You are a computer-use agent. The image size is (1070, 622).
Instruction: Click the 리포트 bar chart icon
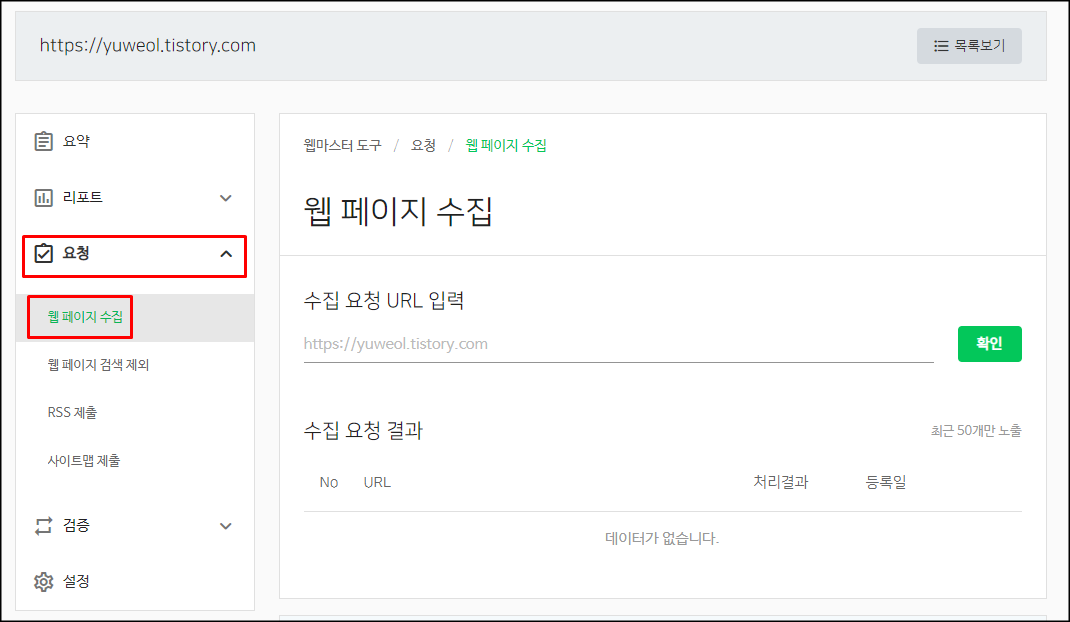[44, 198]
